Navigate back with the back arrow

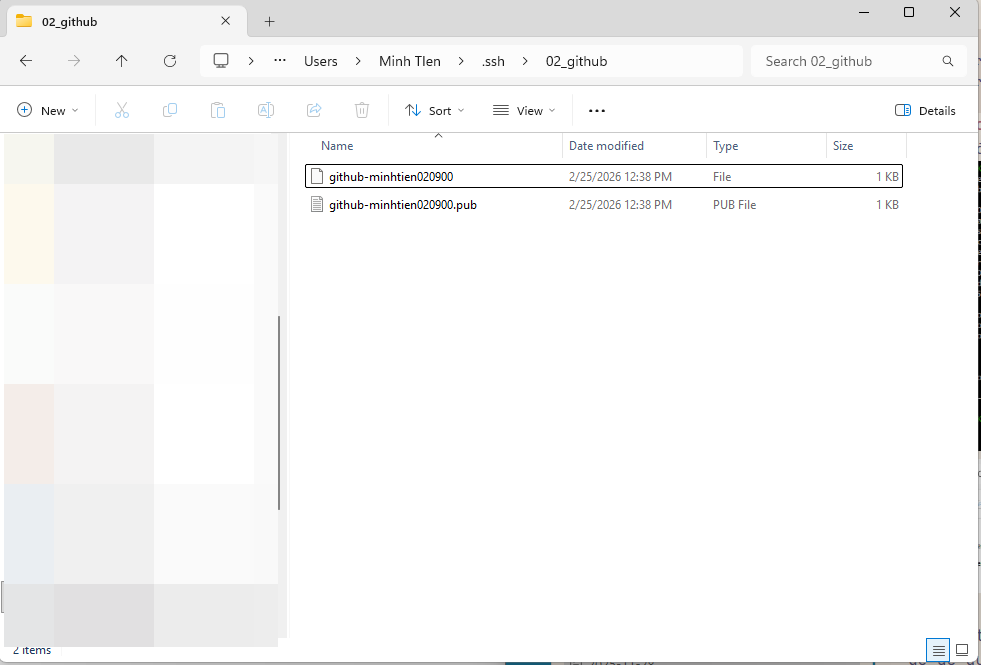click(x=26, y=61)
